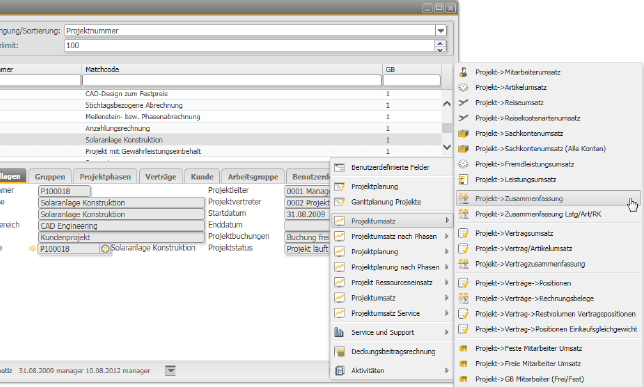Increase the limit value of 100

[x=440, y=43]
